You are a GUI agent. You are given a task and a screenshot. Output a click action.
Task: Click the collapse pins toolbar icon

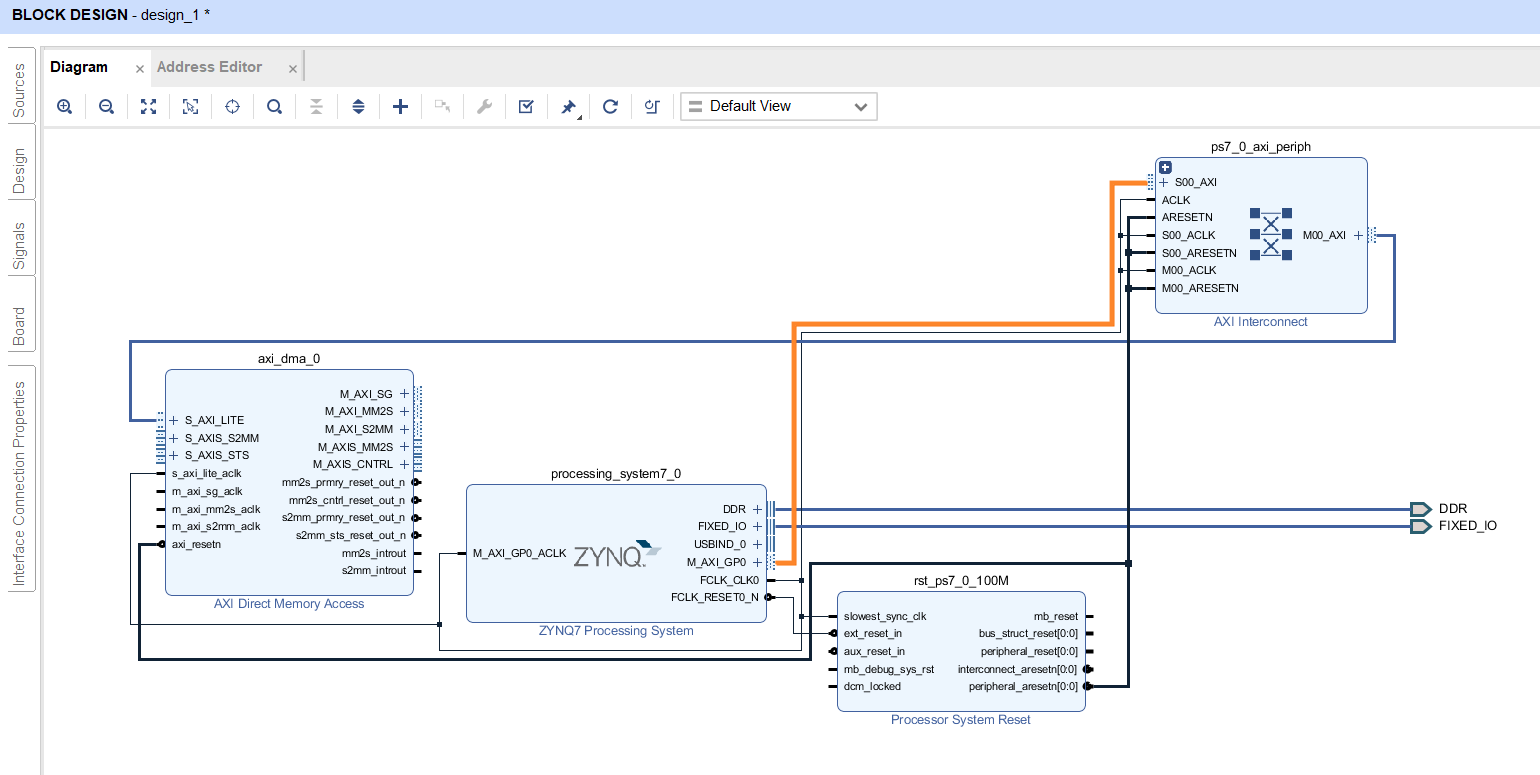coord(316,106)
